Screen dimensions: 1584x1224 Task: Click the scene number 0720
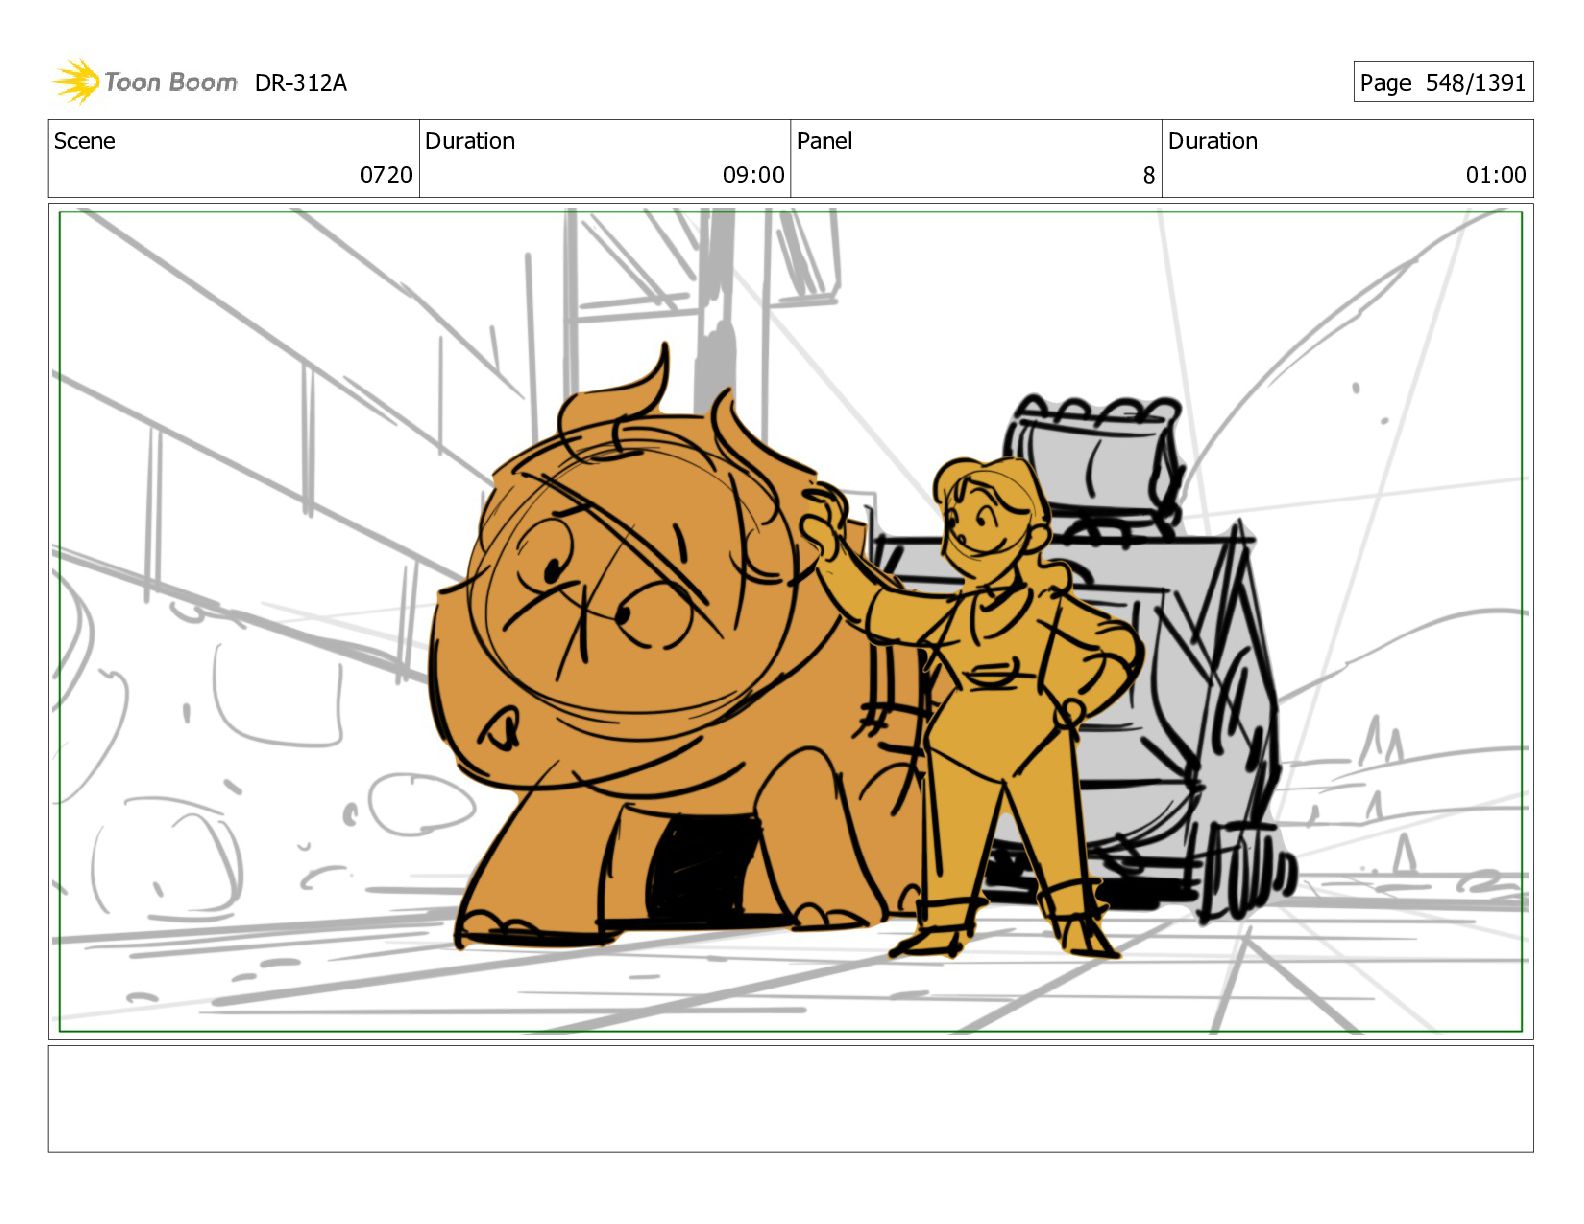pyautogui.click(x=386, y=175)
